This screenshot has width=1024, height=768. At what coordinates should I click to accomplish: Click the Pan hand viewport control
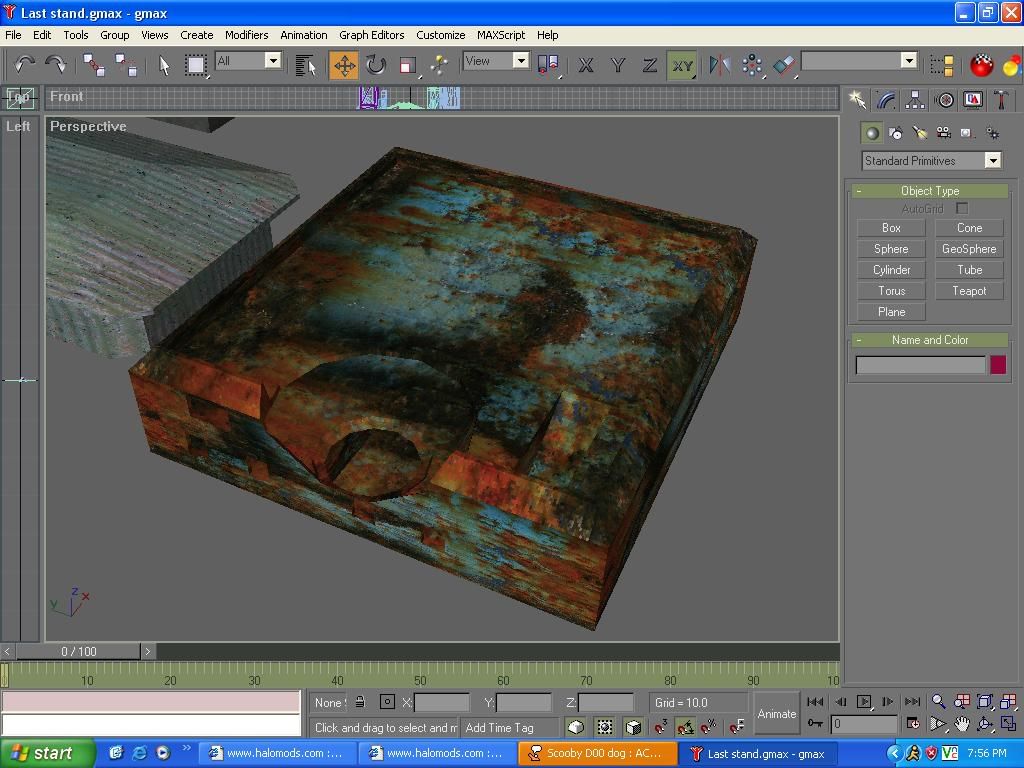click(961, 724)
